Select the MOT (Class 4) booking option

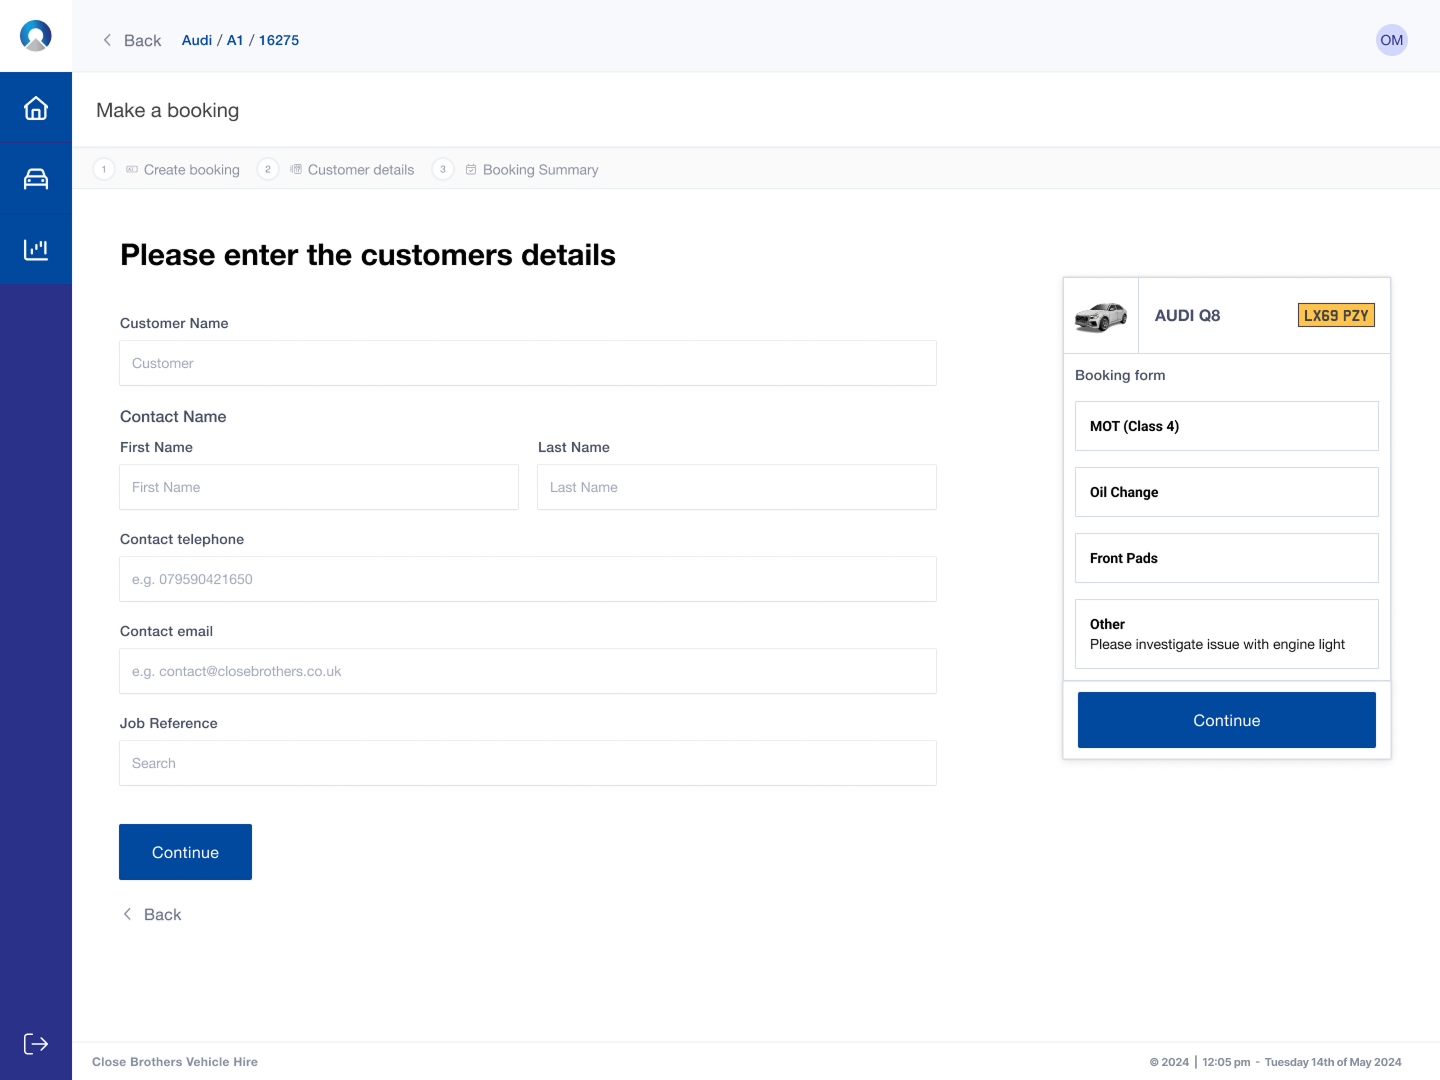click(x=1226, y=426)
